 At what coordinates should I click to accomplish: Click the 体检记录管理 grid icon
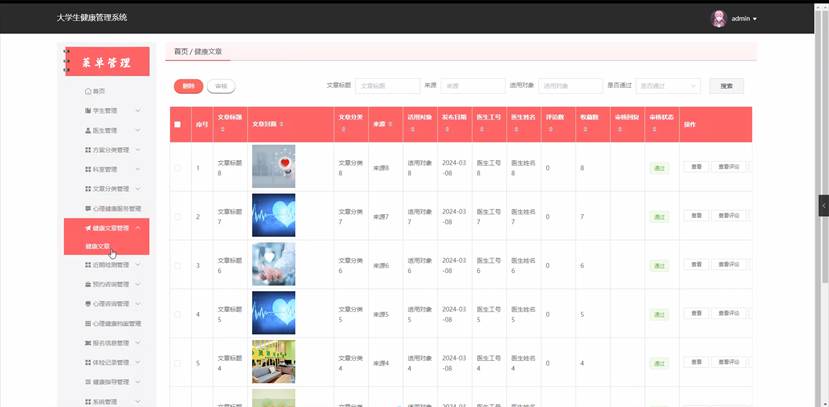pyautogui.click(x=88, y=363)
